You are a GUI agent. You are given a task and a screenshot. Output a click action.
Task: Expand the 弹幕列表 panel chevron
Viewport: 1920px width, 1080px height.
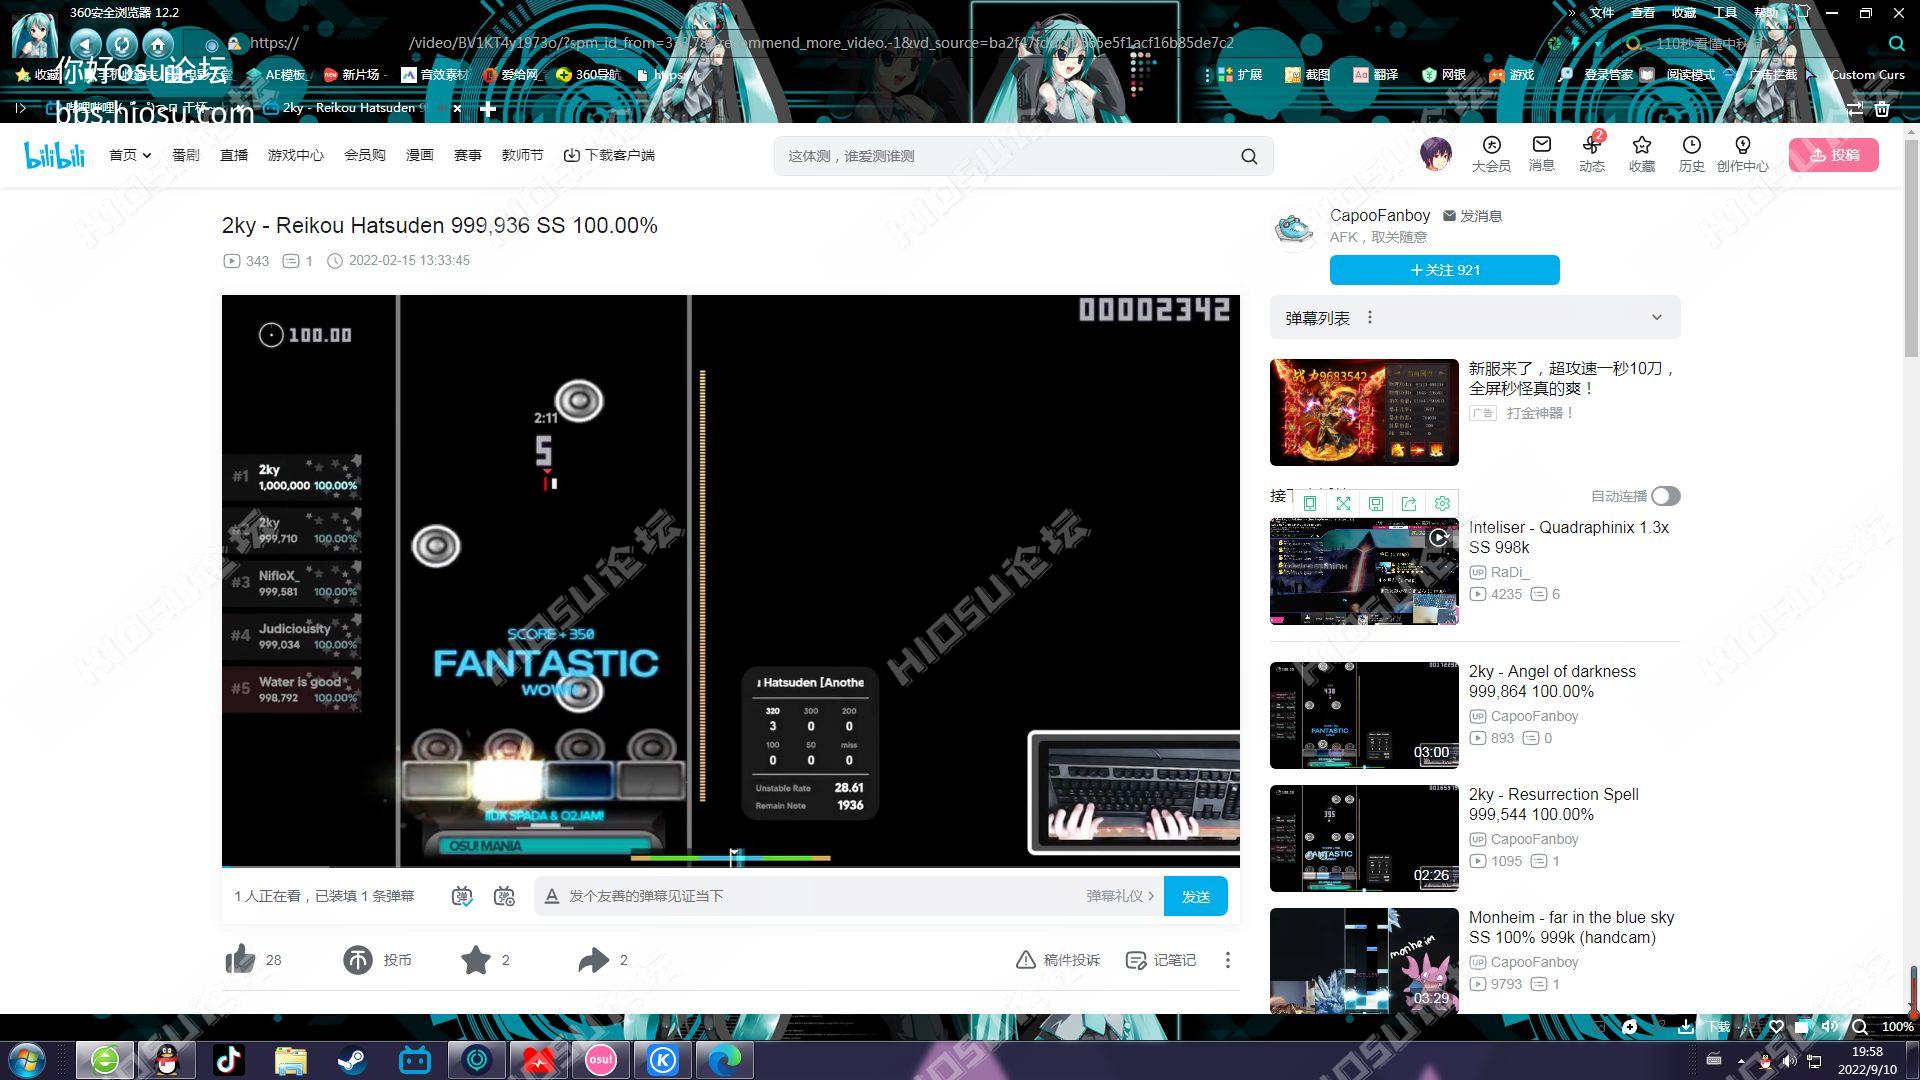click(1657, 318)
